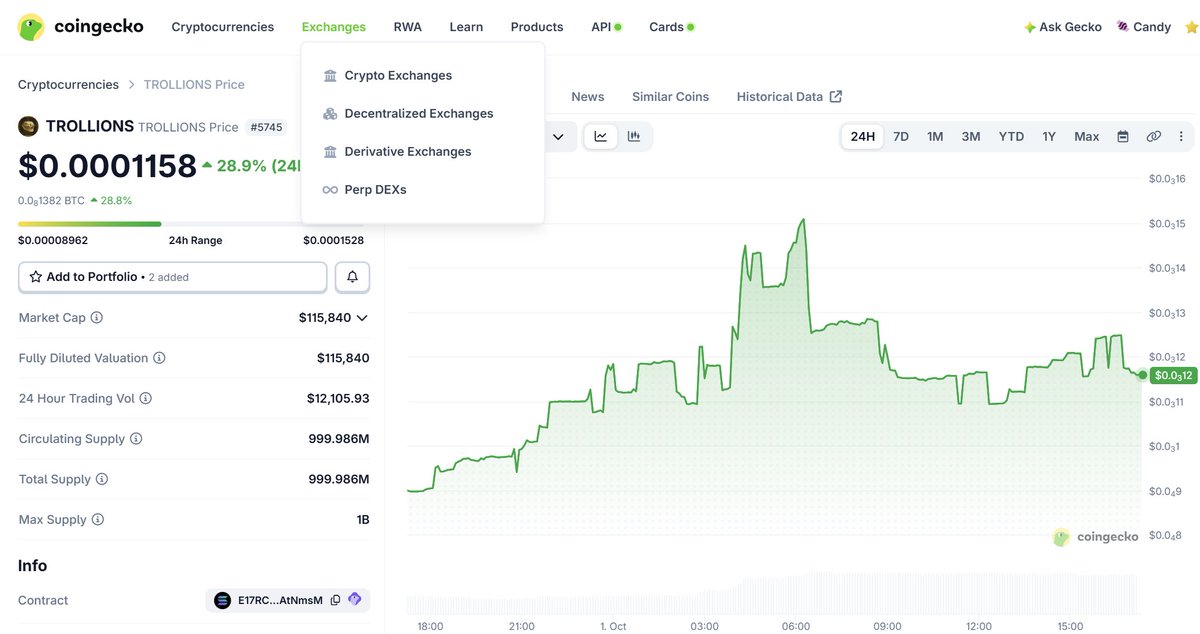1200x634 pixels.
Task: Click TROLLIONS Price breadcrumb
Action: click(x=194, y=84)
